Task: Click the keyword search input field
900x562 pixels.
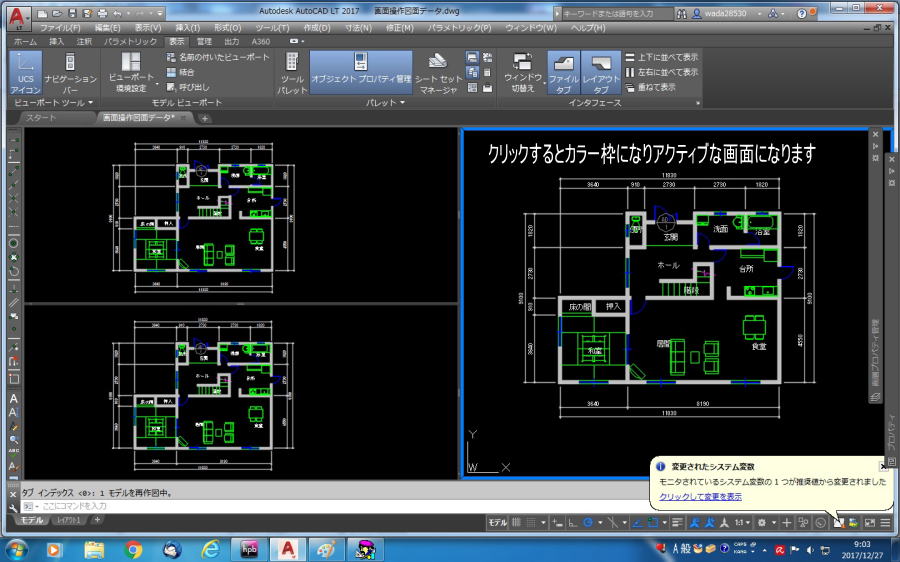Action: tap(617, 13)
